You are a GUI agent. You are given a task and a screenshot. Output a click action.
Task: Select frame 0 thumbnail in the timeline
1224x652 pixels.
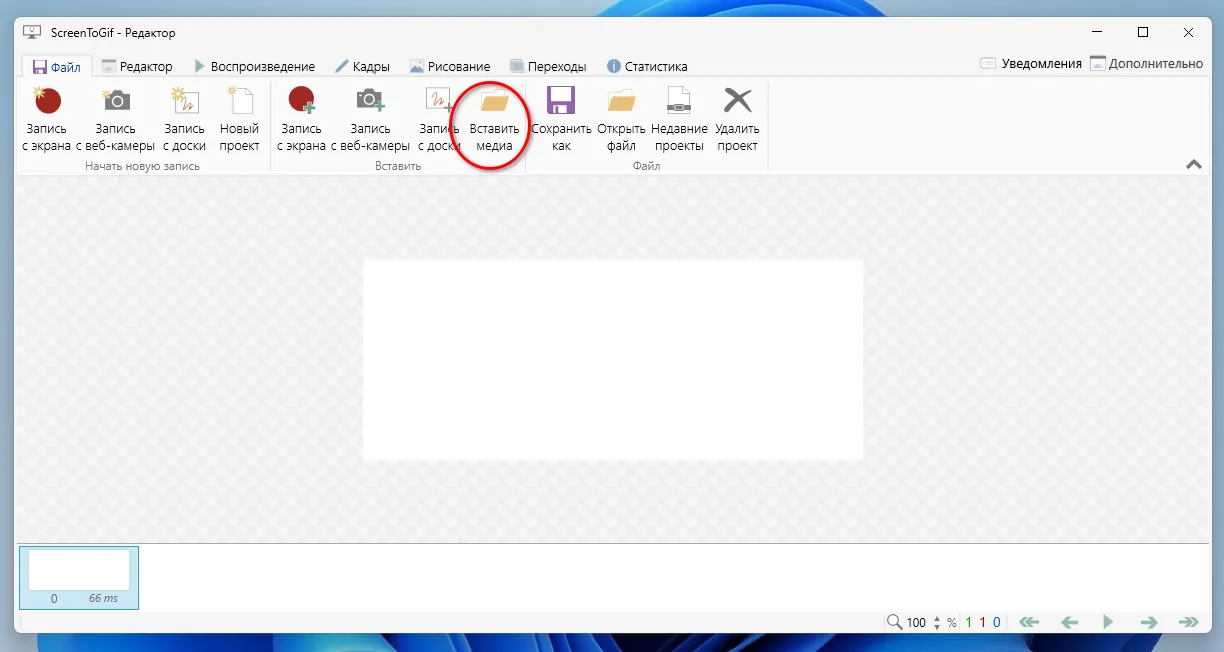tap(78, 577)
